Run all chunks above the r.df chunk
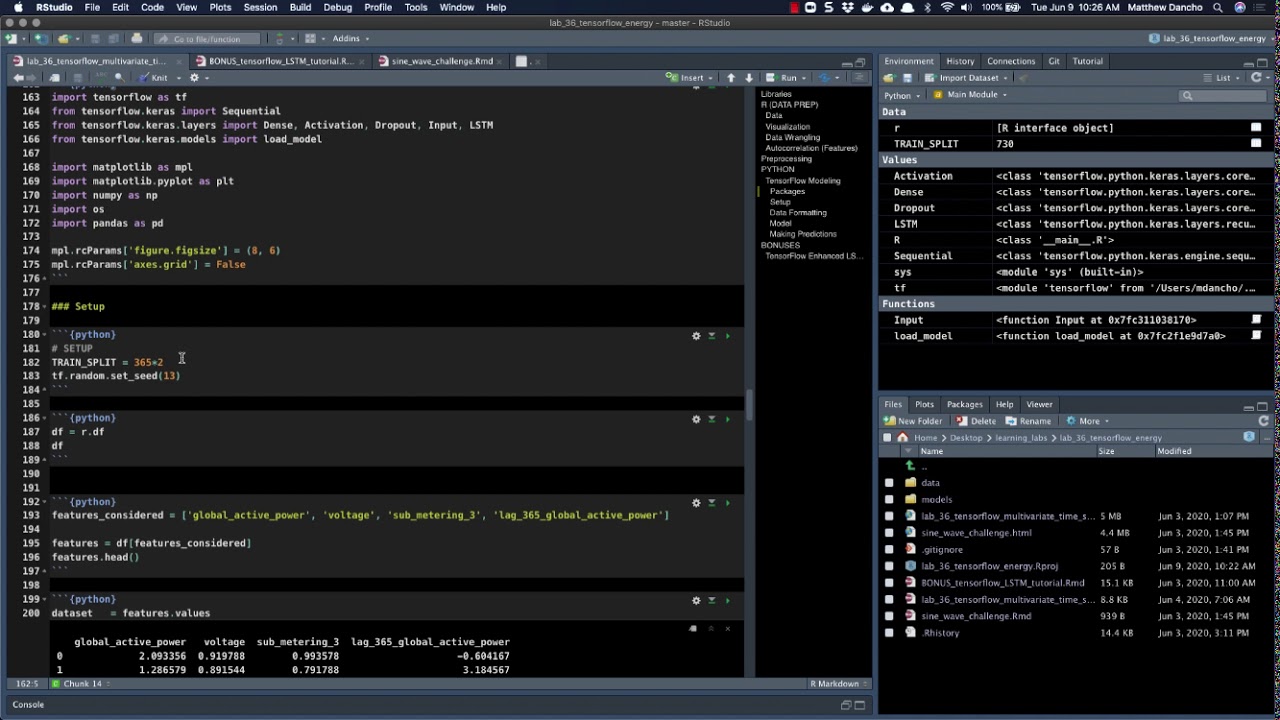 click(711, 419)
